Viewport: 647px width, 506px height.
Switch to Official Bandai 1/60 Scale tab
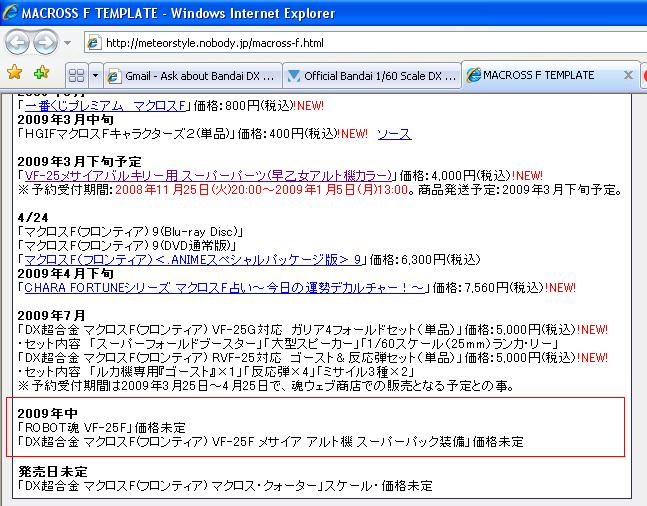372,76
